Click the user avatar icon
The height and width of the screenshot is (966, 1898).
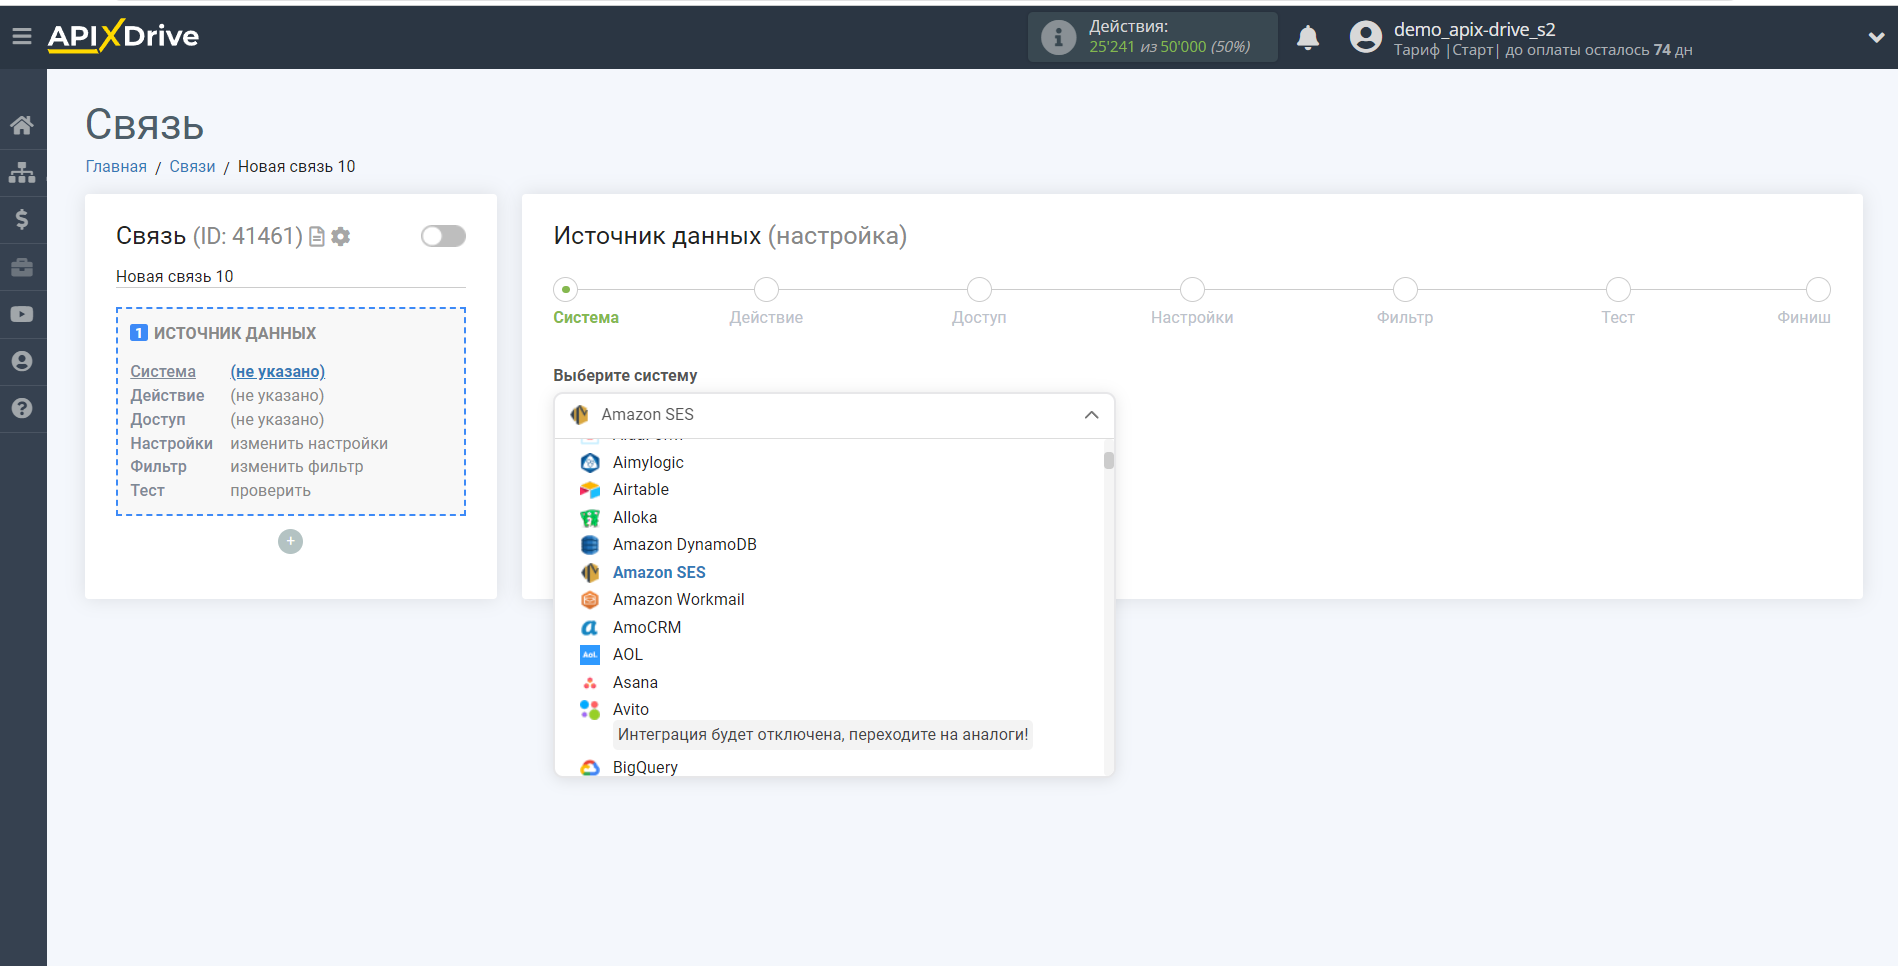coord(1365,38)
